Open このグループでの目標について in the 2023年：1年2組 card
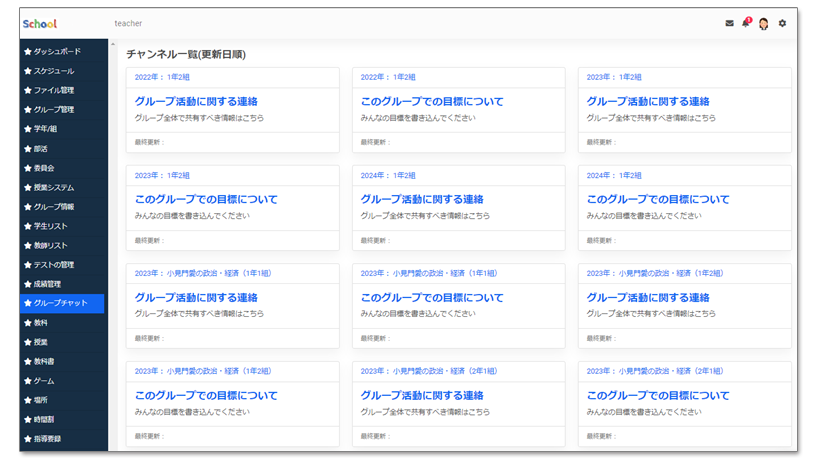 click(206, 199)
